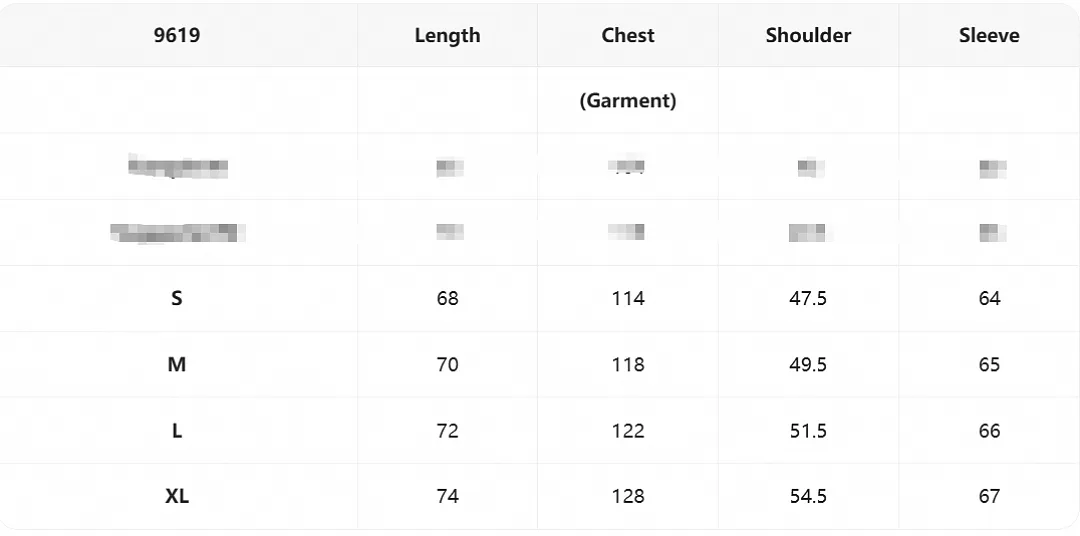Viewport: 1080px width, 536px height.
Task: Click the shoulder value 49.5
Action: [809, 364]
